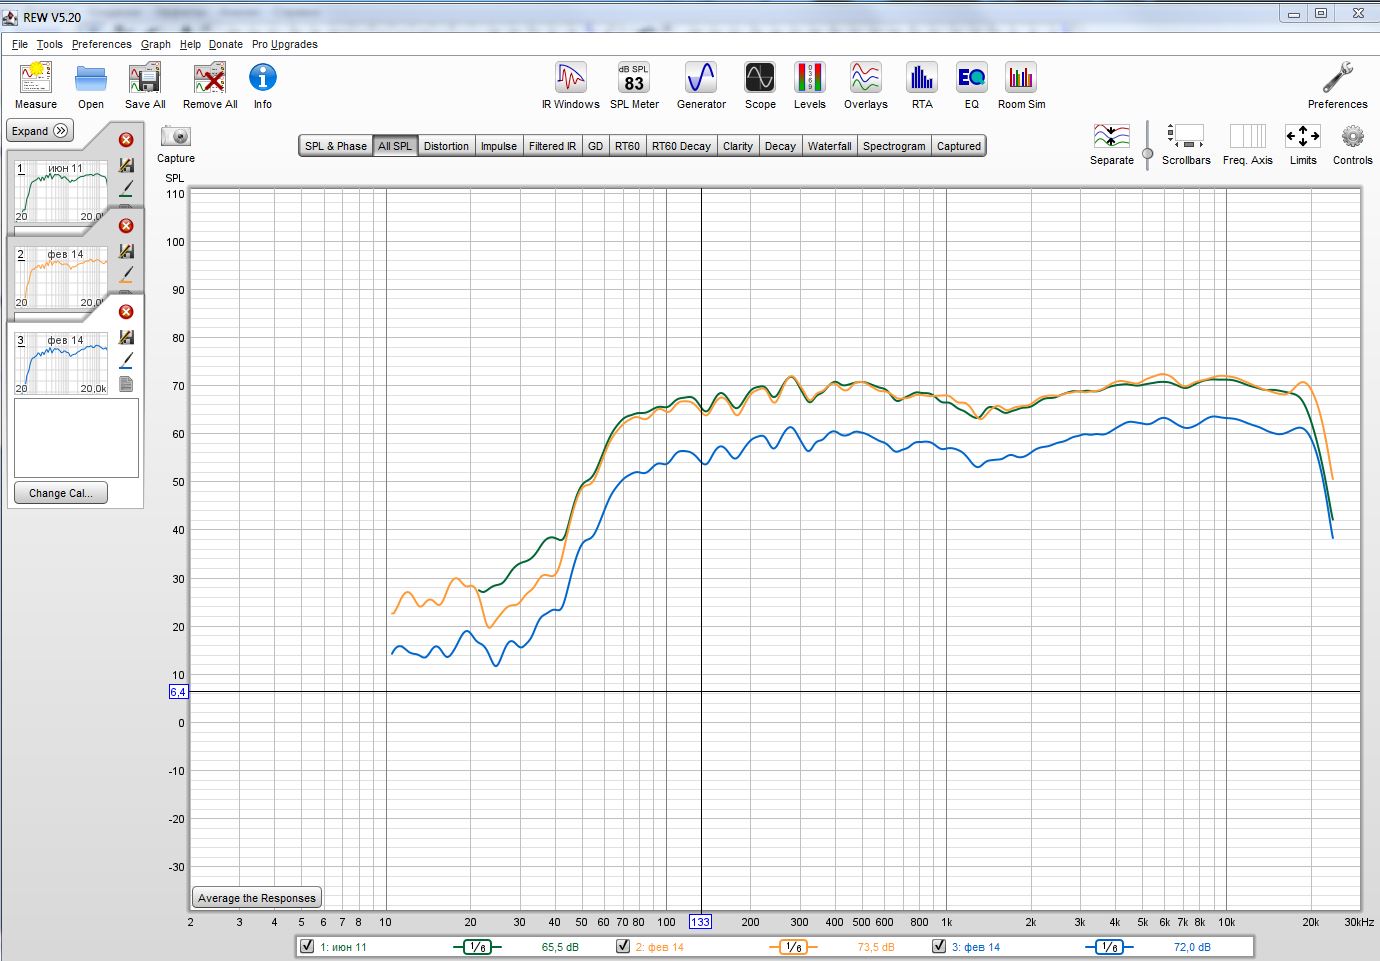Open smoothing selector for green trace

point(477,947)
